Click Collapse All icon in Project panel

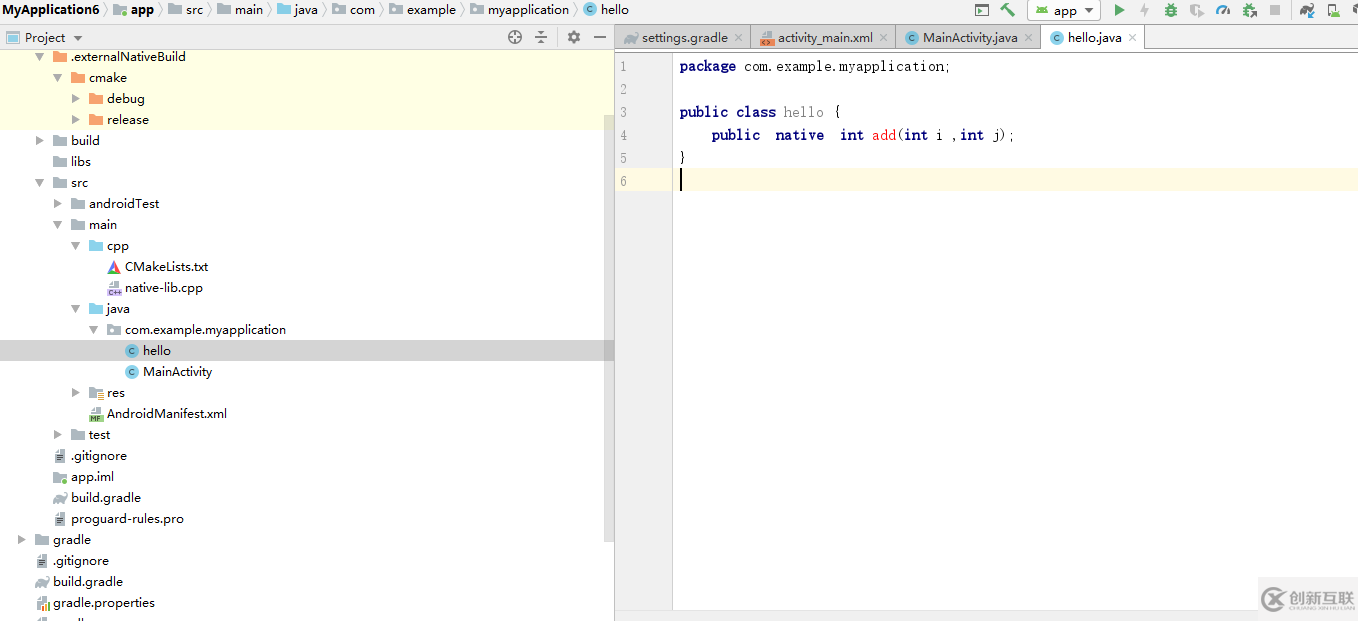(541, 37)
